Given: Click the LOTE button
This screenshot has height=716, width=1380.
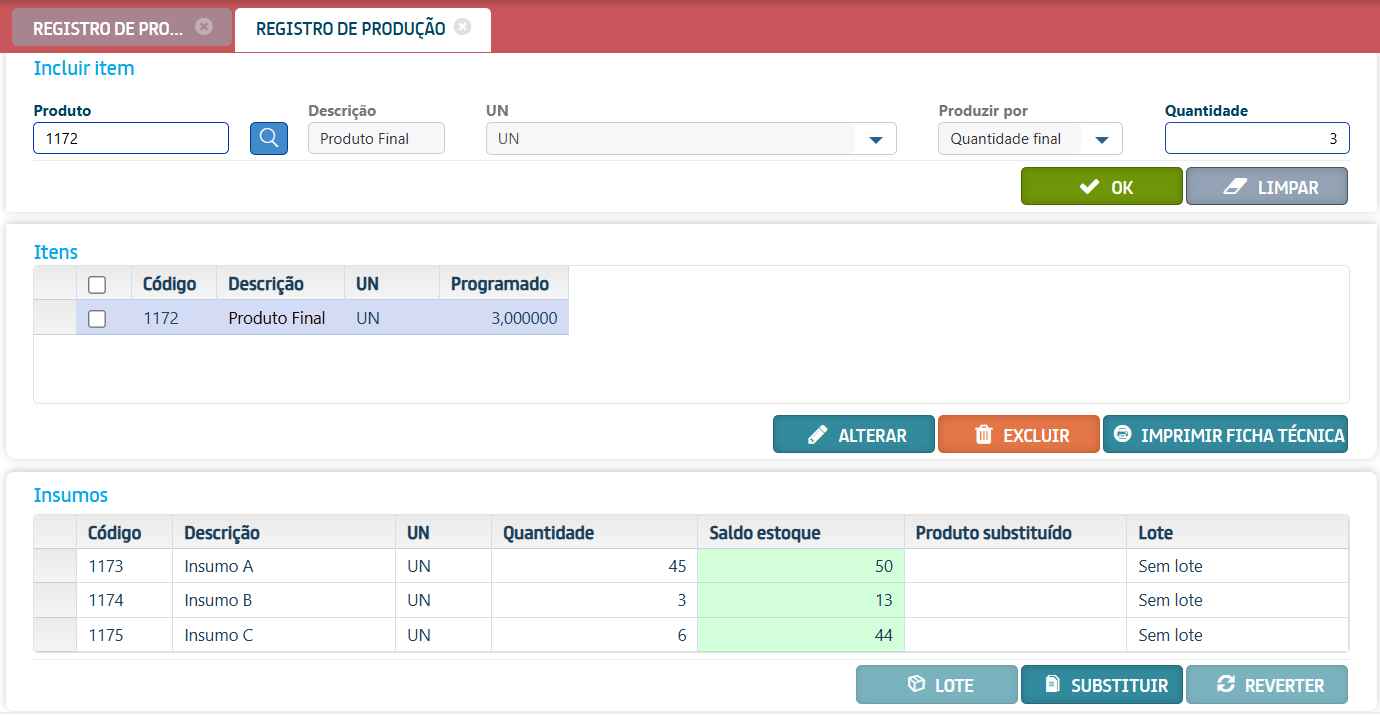Looking at the screenshot, I should click(x=937, y=685).
